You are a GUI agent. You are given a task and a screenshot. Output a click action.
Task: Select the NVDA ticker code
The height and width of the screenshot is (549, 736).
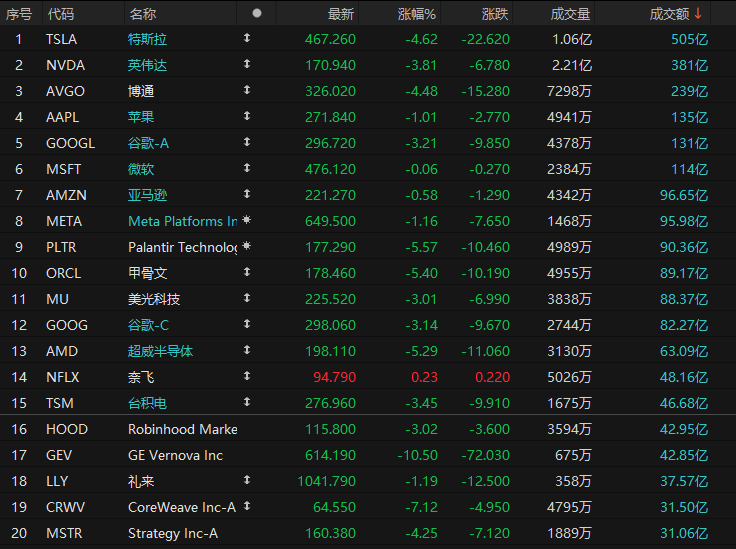tap(66, 65)
